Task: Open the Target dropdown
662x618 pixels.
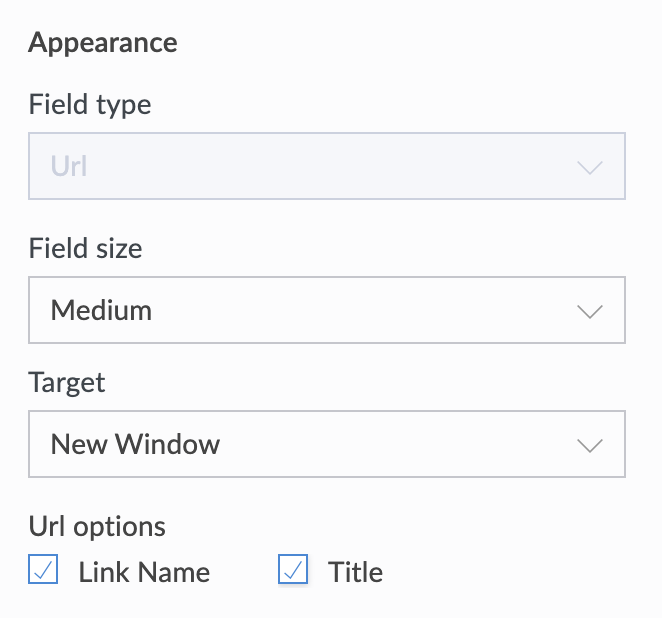Action: [326, 444]
